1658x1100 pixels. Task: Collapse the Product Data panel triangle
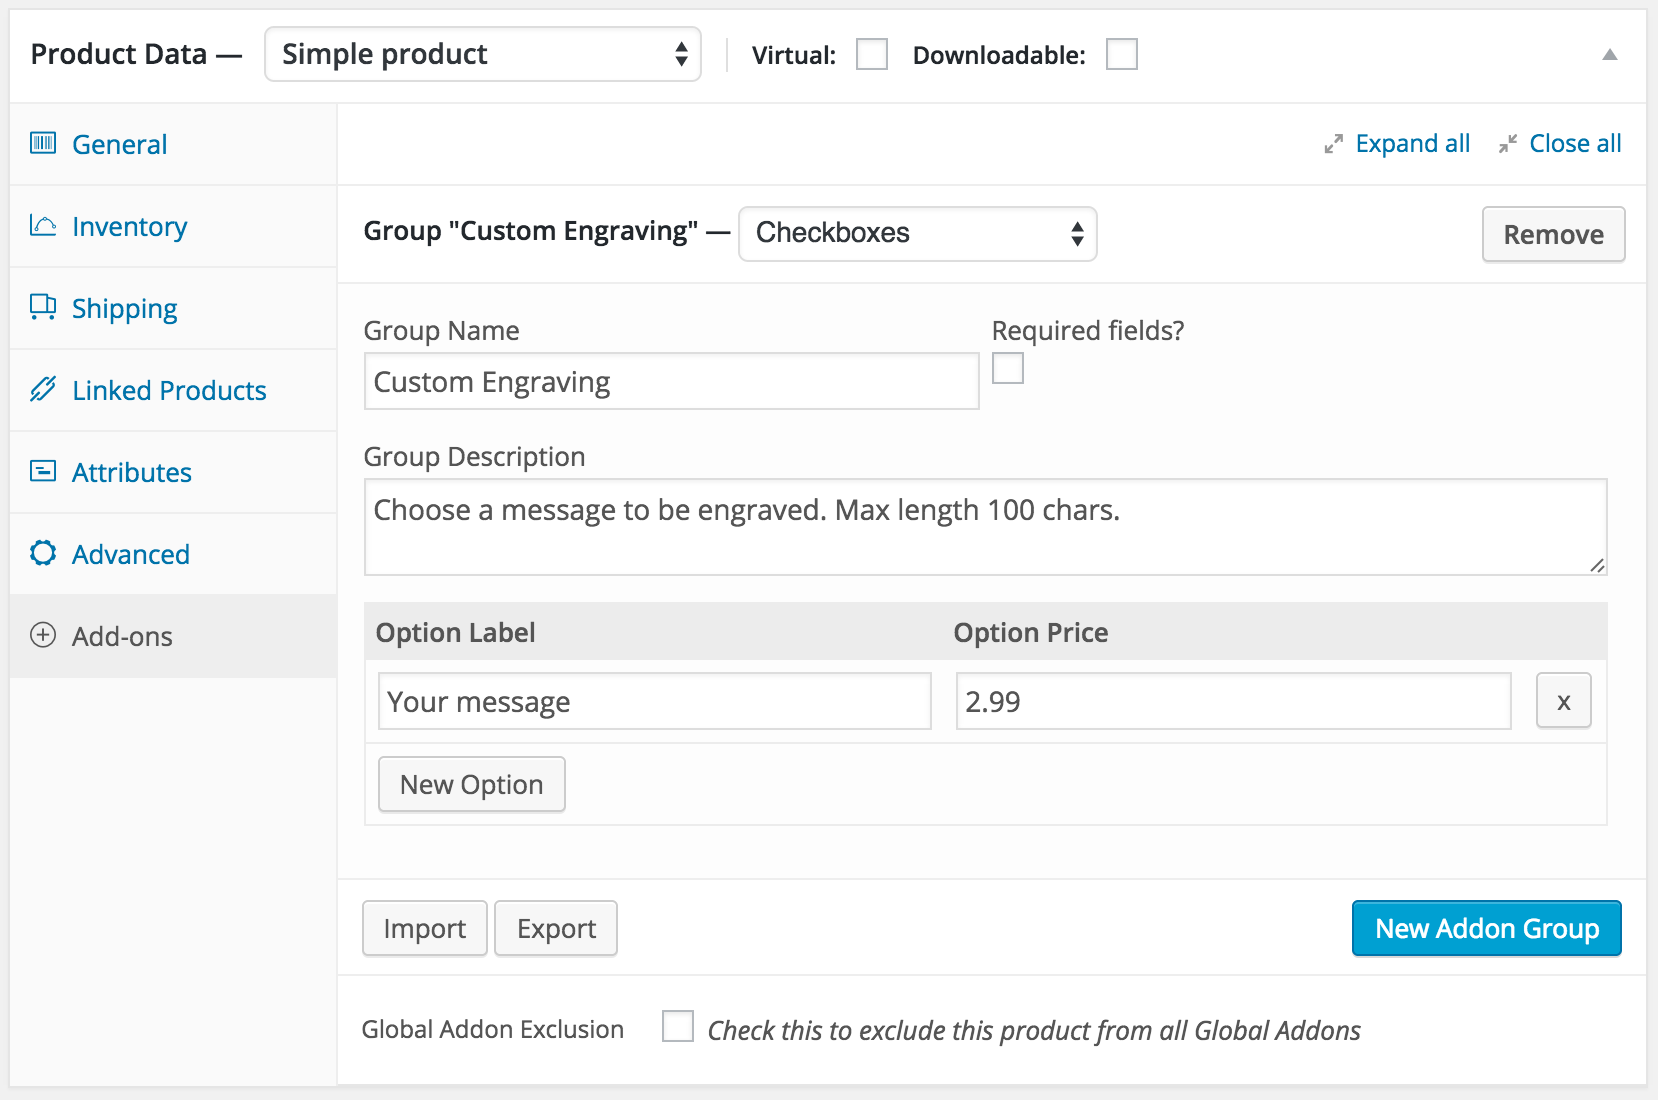pos(1609,55)
